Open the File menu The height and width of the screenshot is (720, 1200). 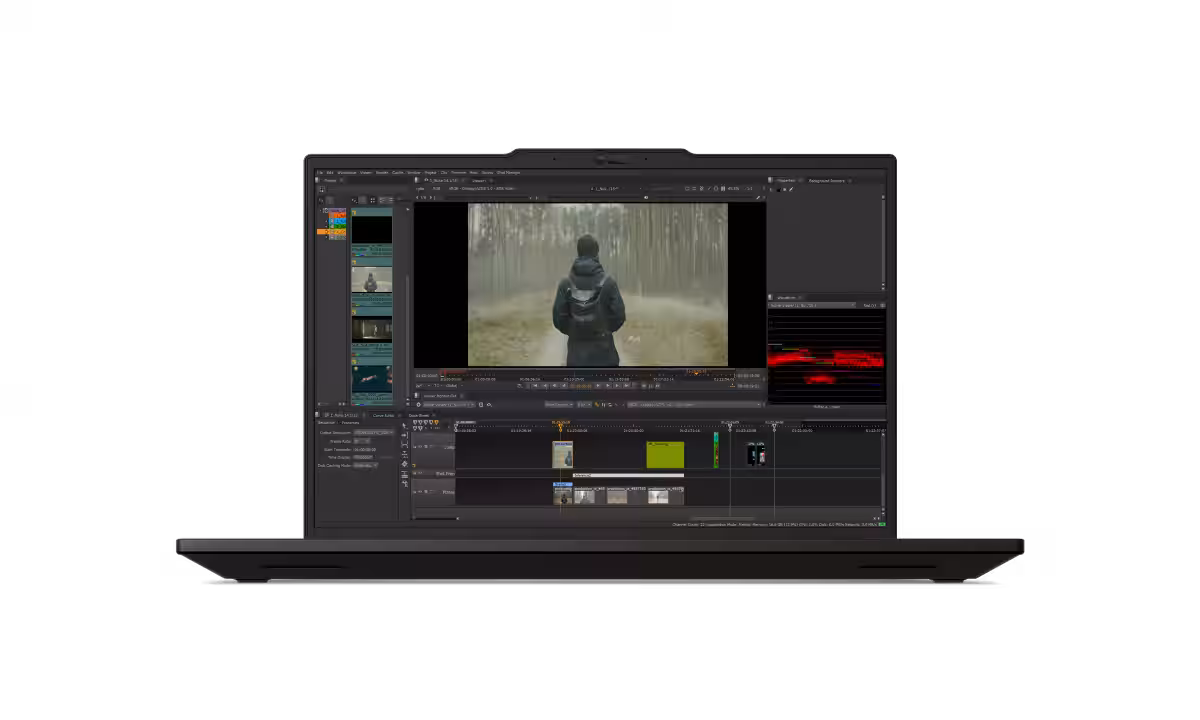pyautogui.click(x=321, y=173)
